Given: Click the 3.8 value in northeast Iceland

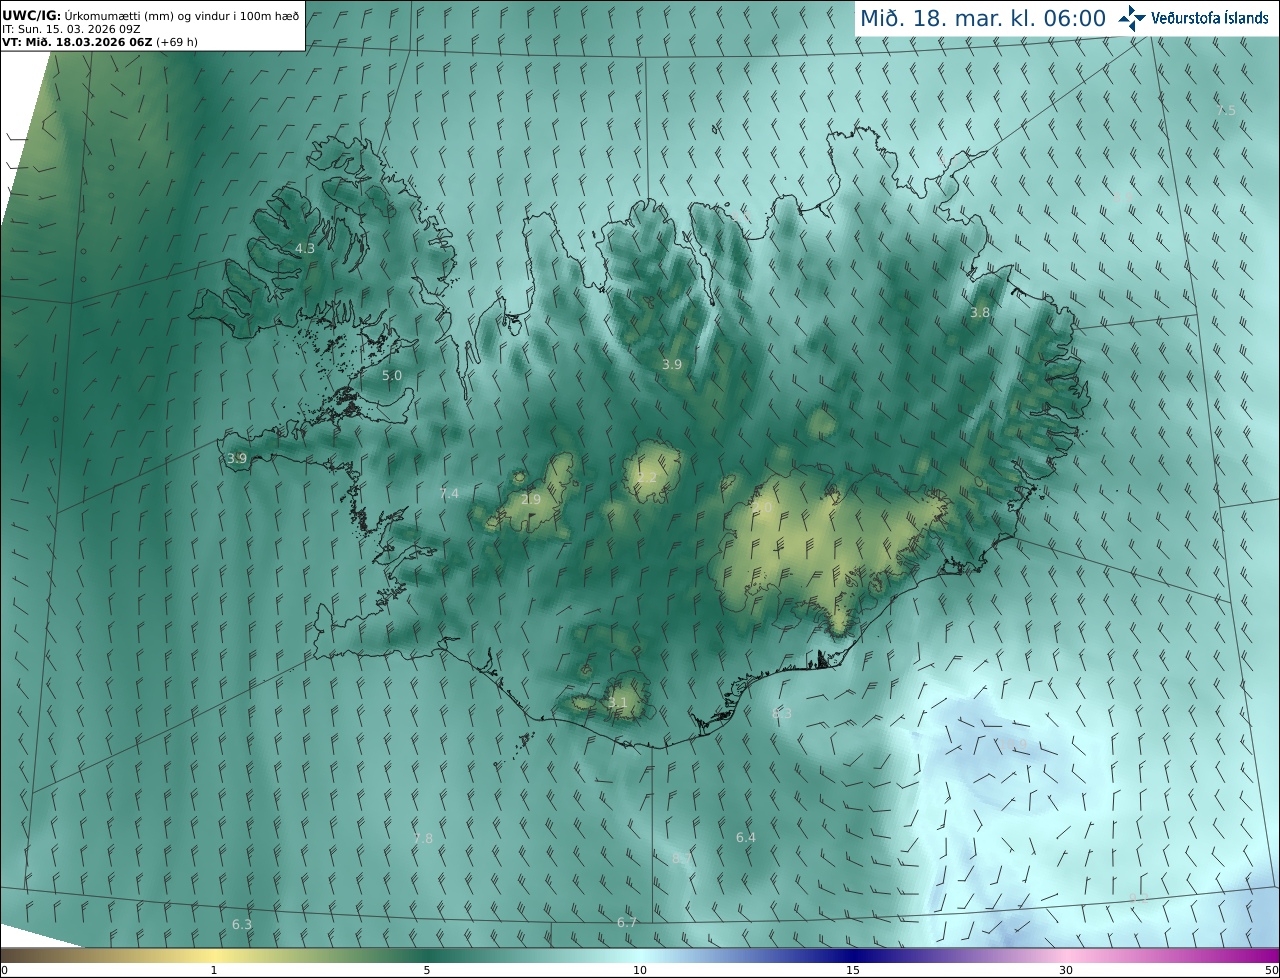Looking at the screenshot, I should click(980, 312).
